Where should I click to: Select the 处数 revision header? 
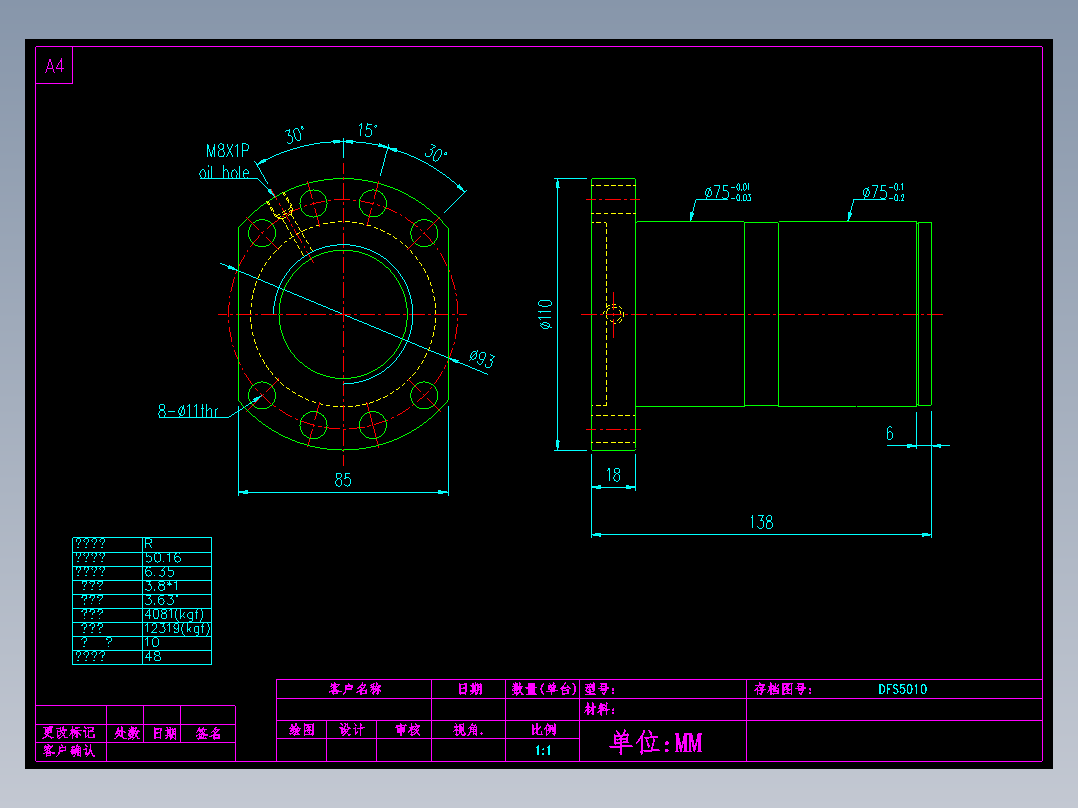(126, 733)
